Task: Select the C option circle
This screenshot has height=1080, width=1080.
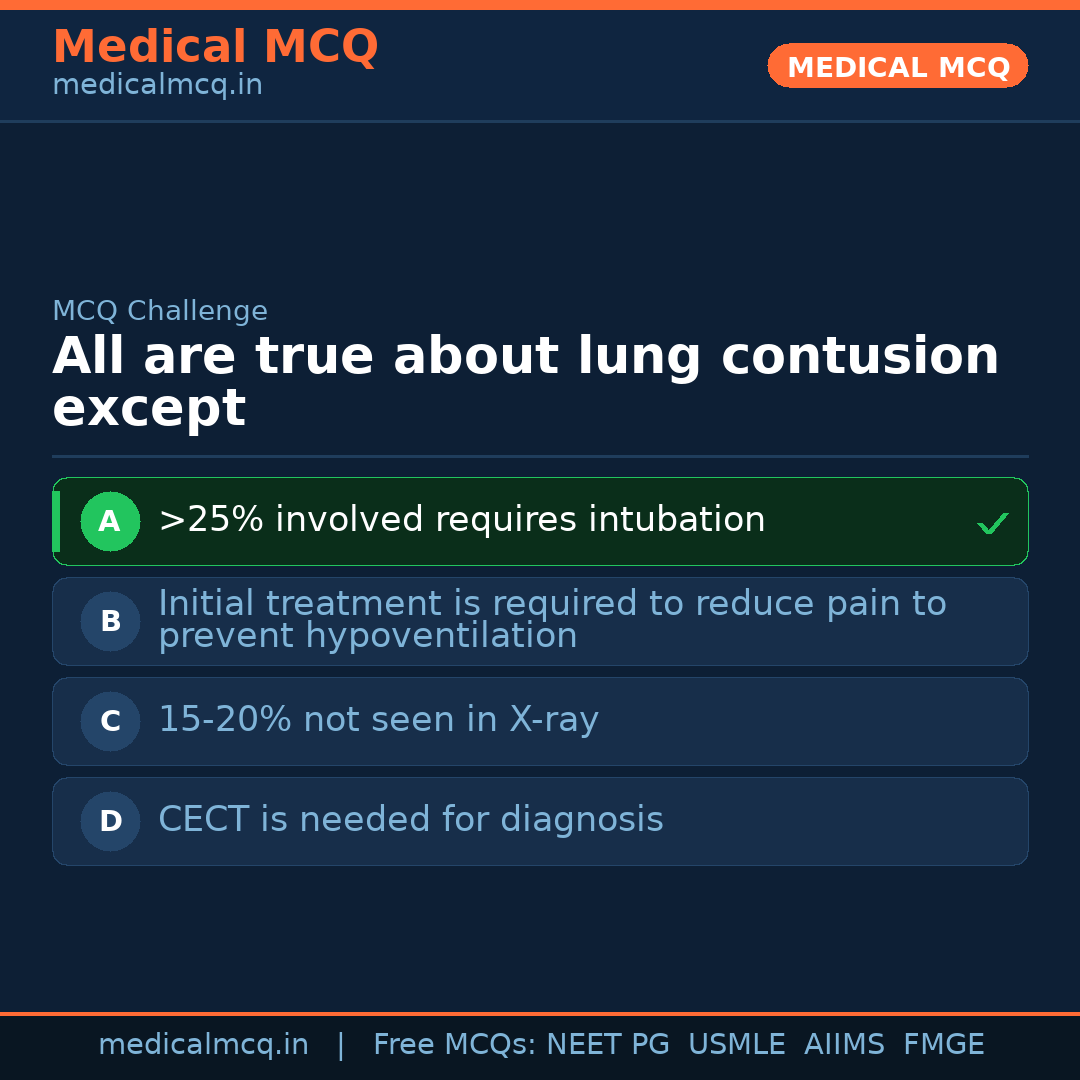Action: pos(110,721)
